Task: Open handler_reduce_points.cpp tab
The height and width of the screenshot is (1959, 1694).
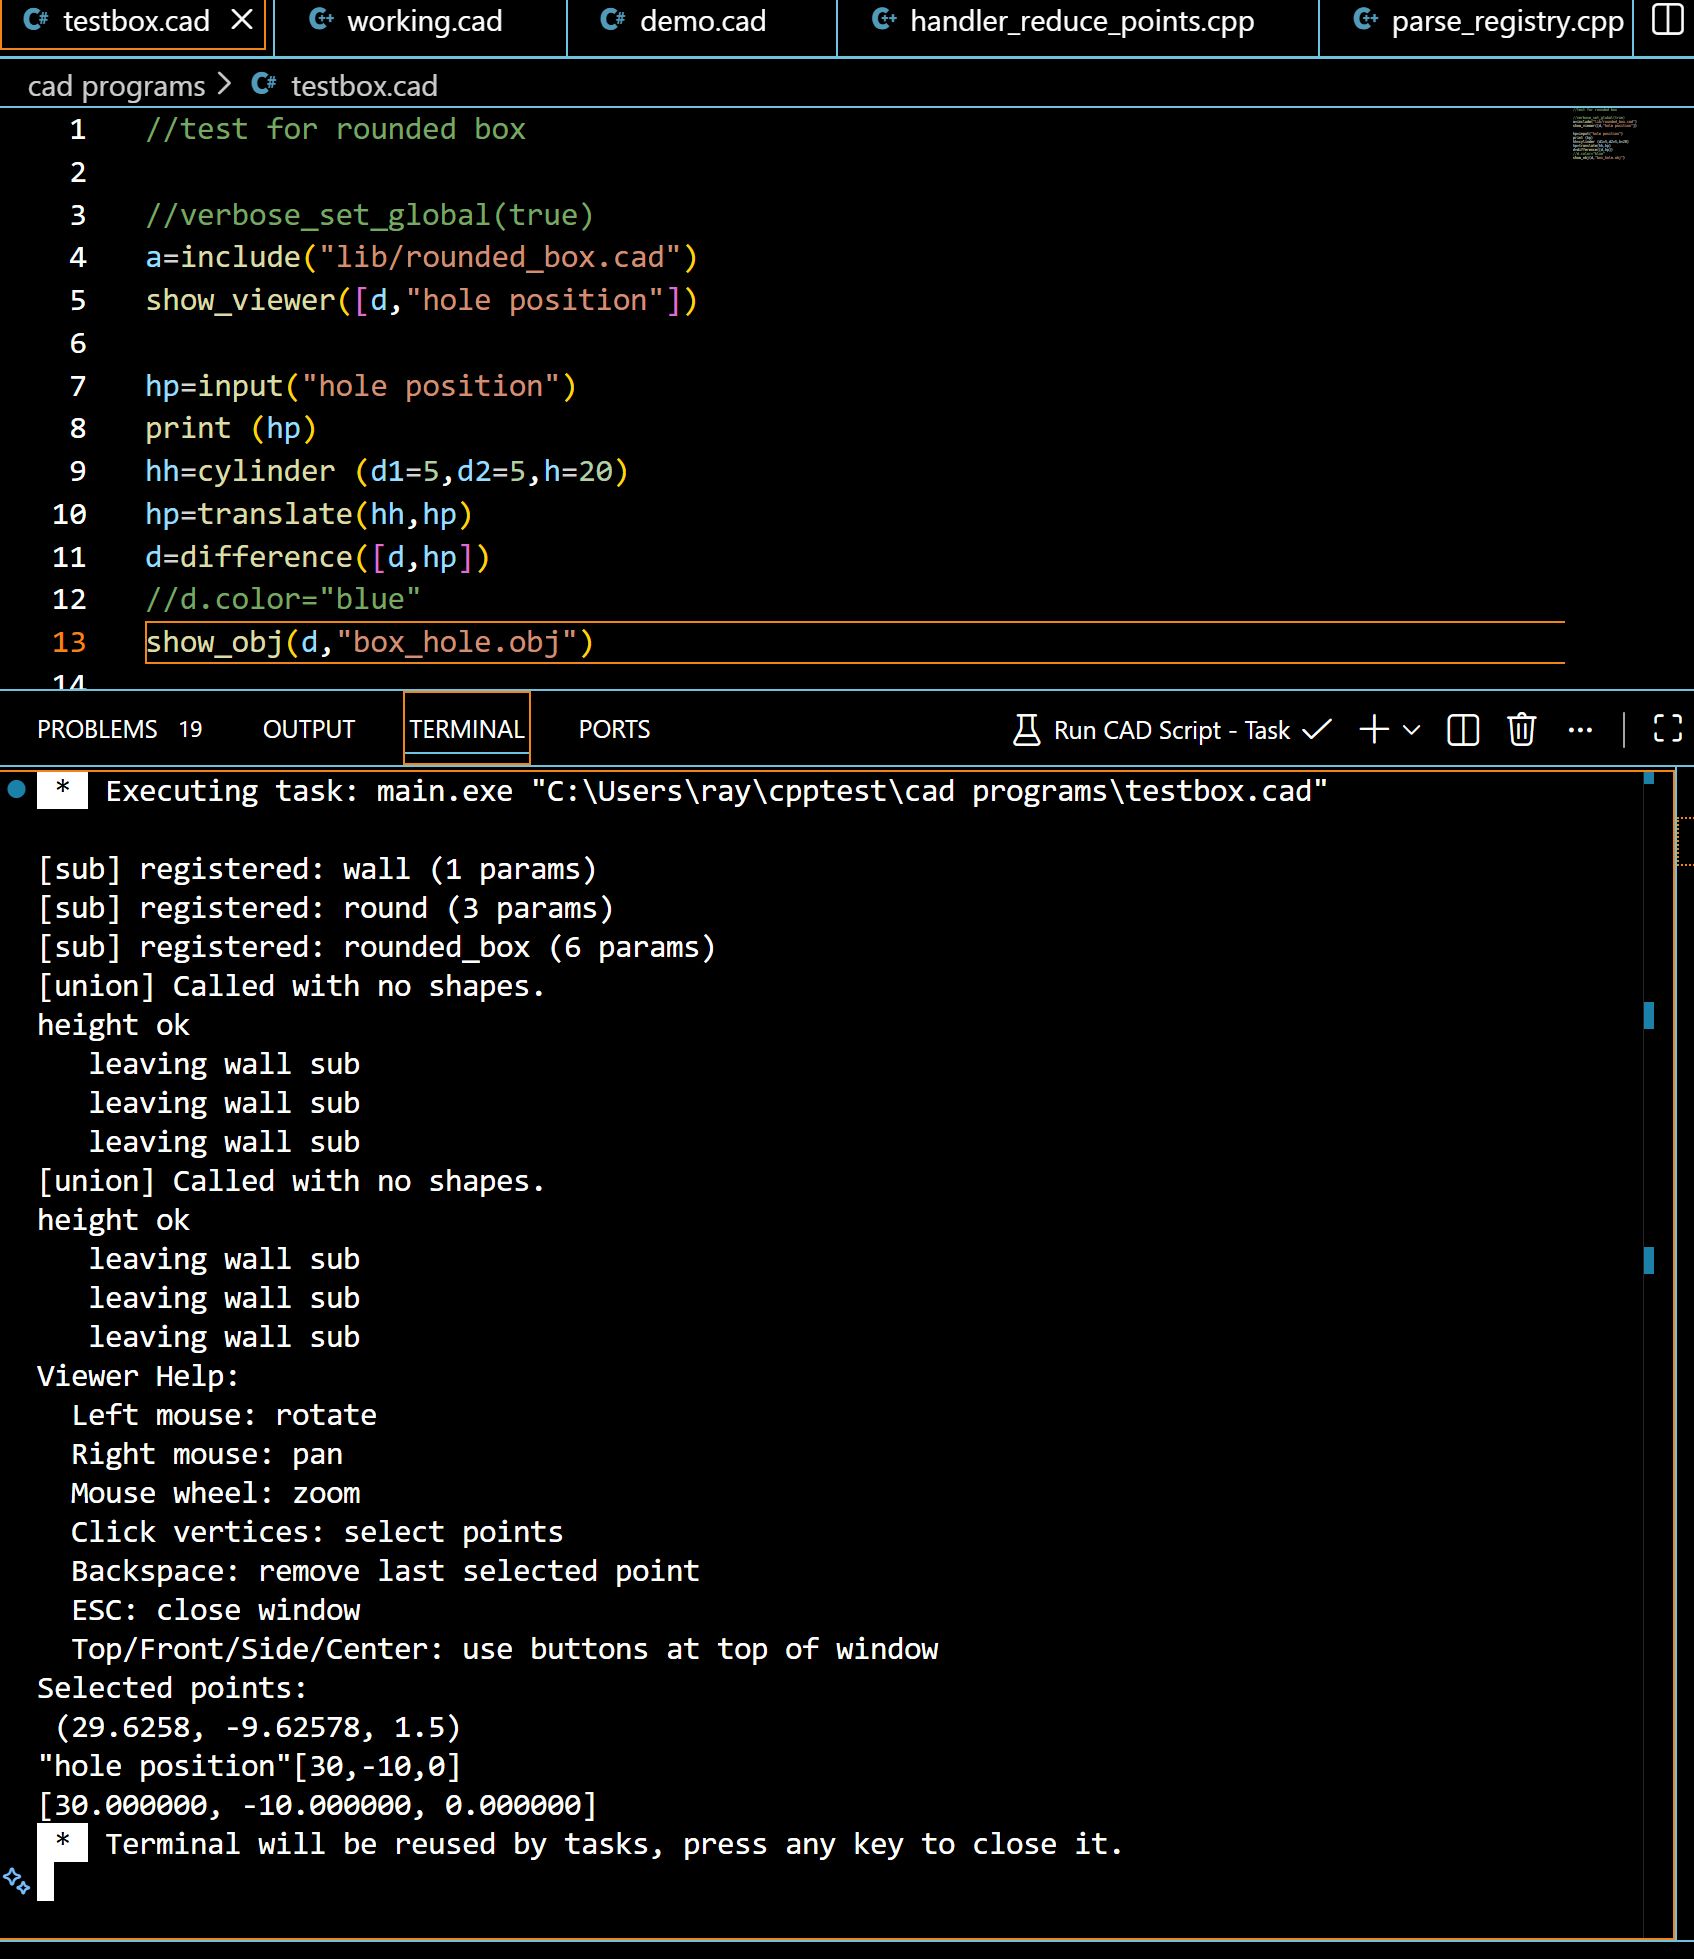Action: (1081, 22)
